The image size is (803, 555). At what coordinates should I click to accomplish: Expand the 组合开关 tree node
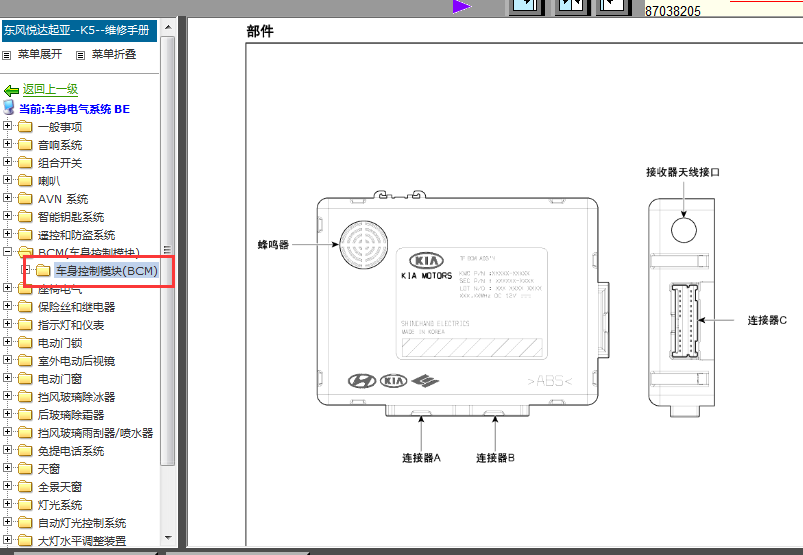[7, 162]
